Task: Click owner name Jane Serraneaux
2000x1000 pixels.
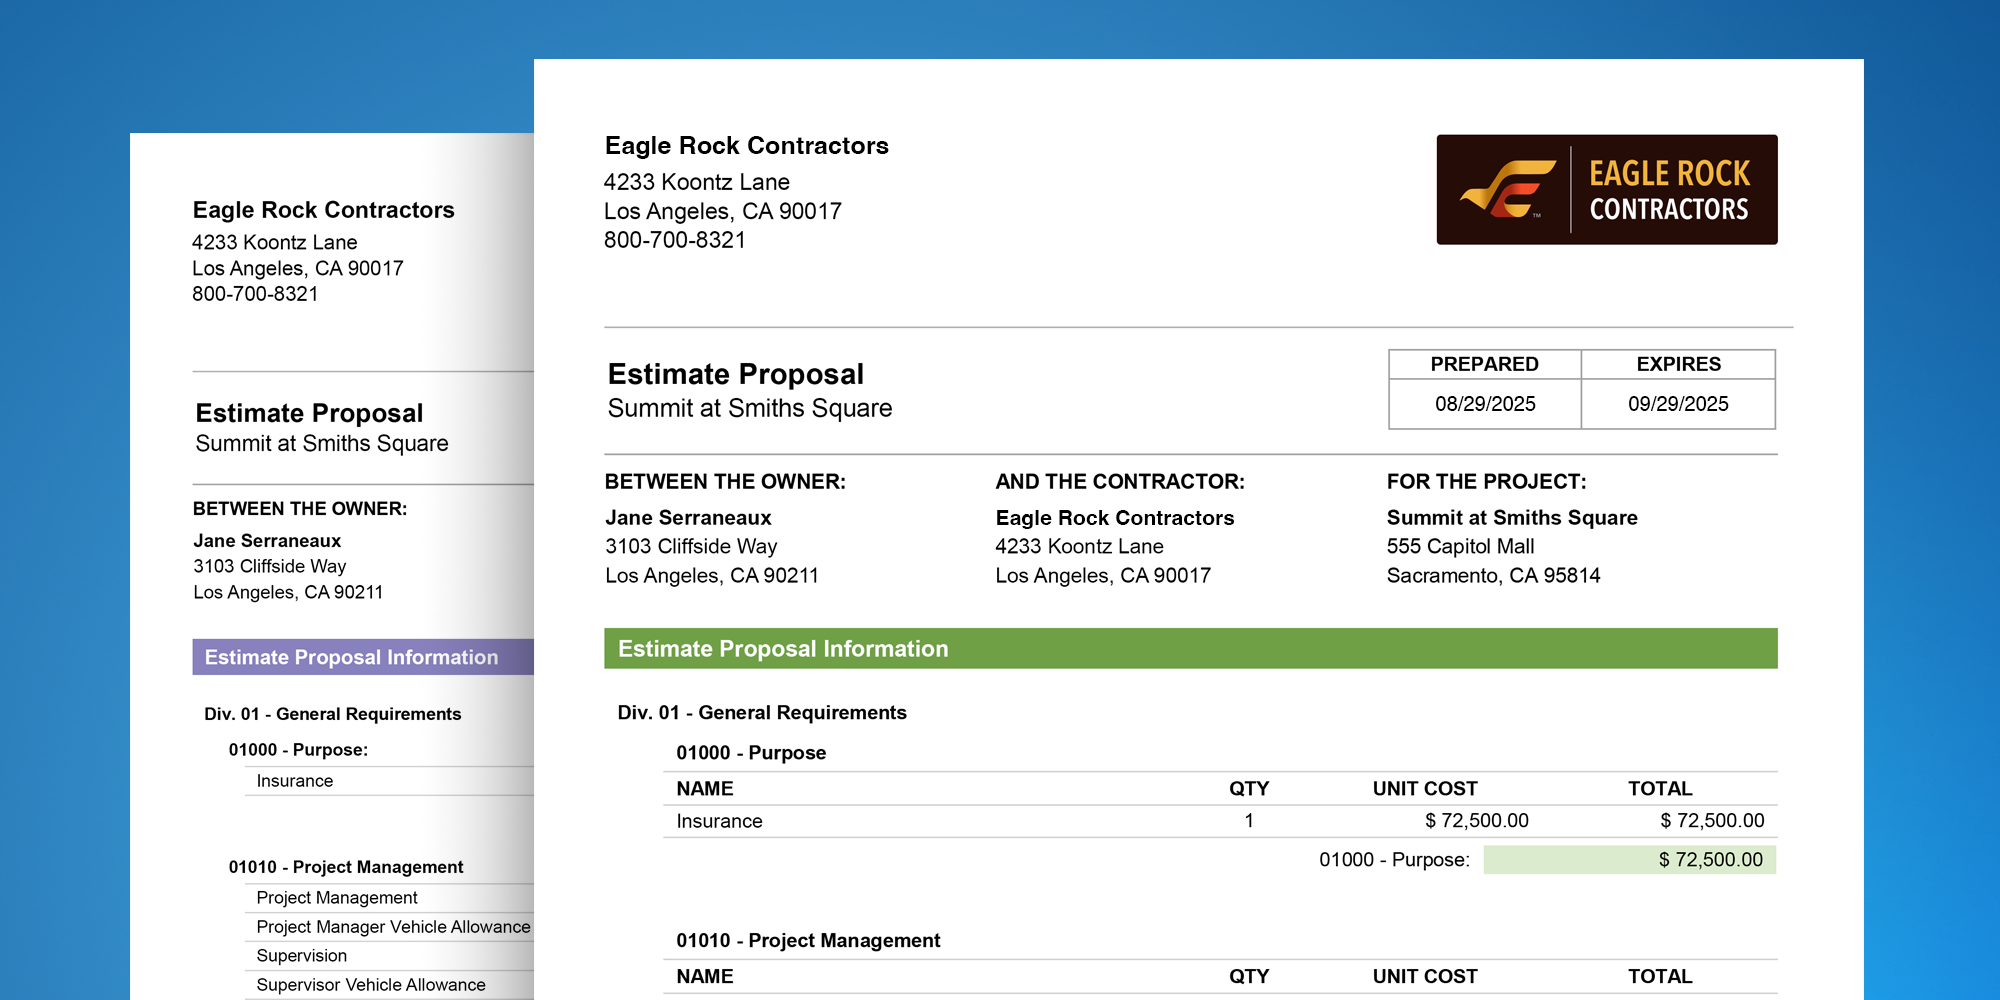Action: pos(688,518)
